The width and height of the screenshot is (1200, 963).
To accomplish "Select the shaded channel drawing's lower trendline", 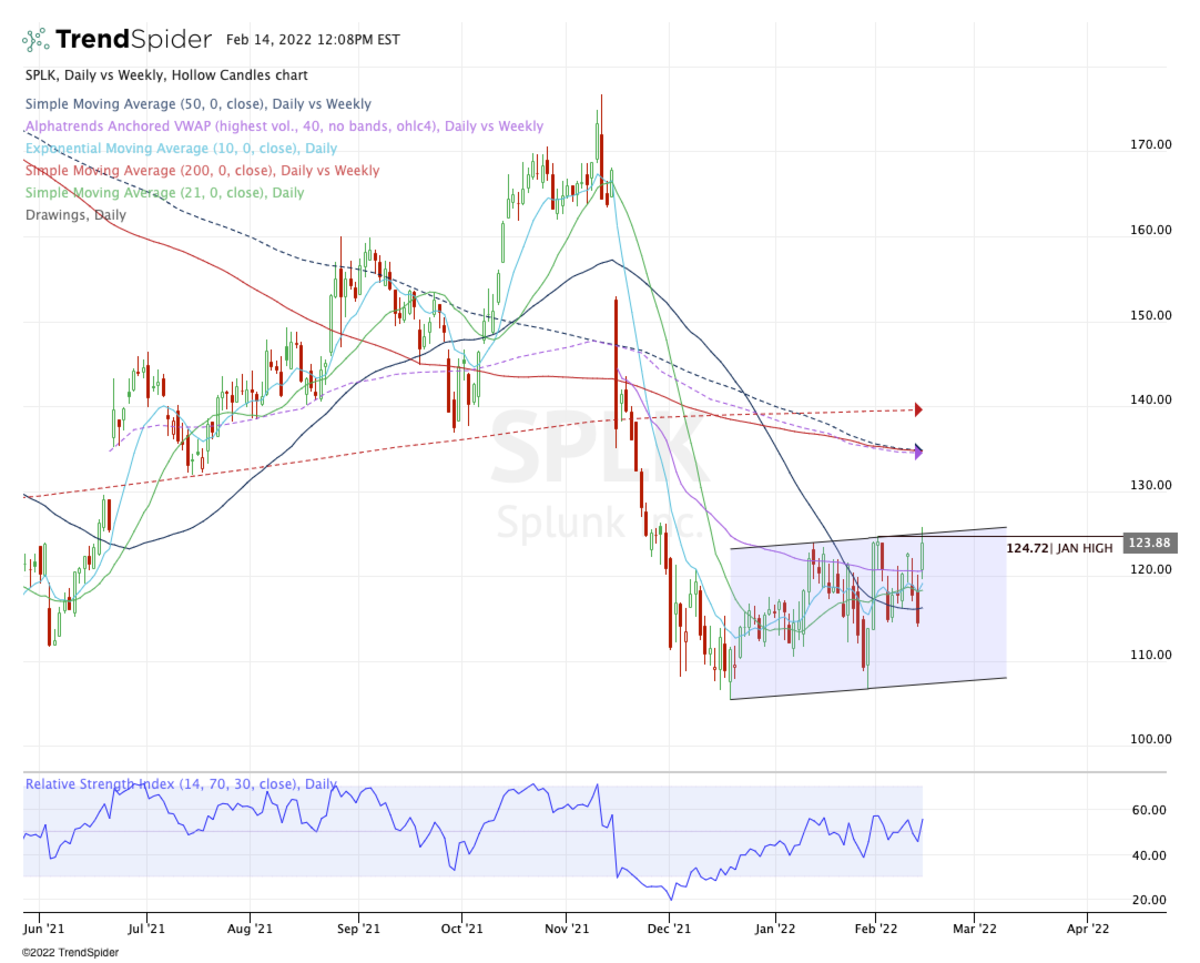I will [868, 688].
